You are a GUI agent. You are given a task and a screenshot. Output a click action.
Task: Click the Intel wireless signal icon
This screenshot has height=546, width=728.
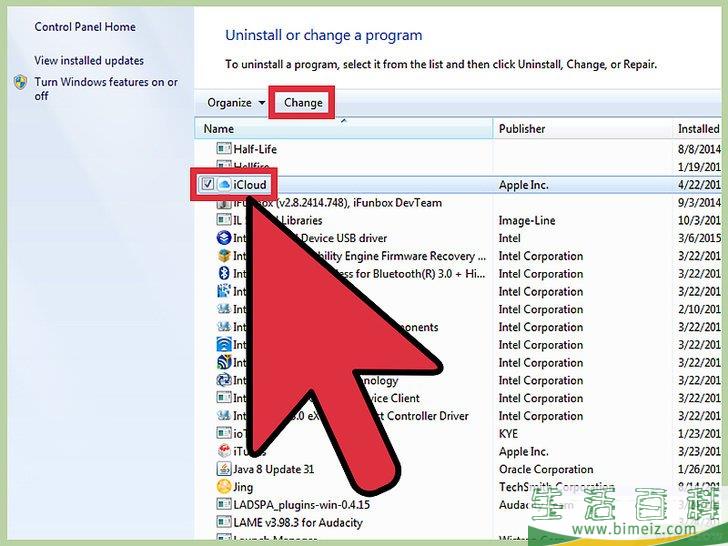coord(224,344)
